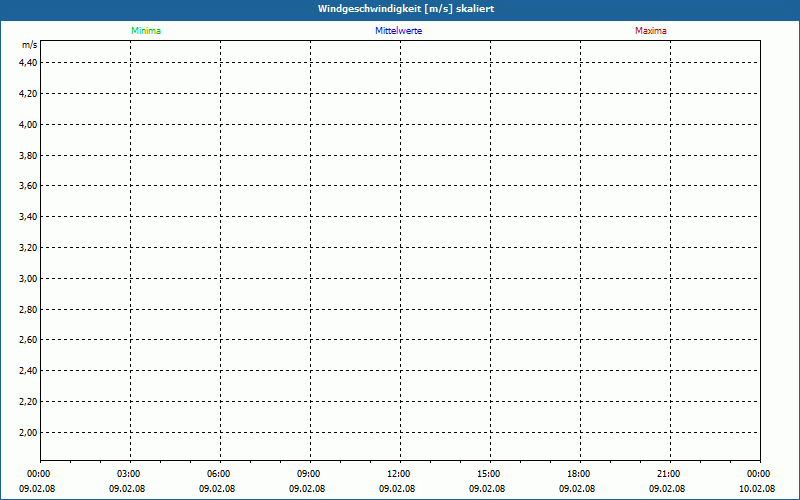
Task: Click the 09.02.08 date under 12:00
Action: [x=397, y=489]
